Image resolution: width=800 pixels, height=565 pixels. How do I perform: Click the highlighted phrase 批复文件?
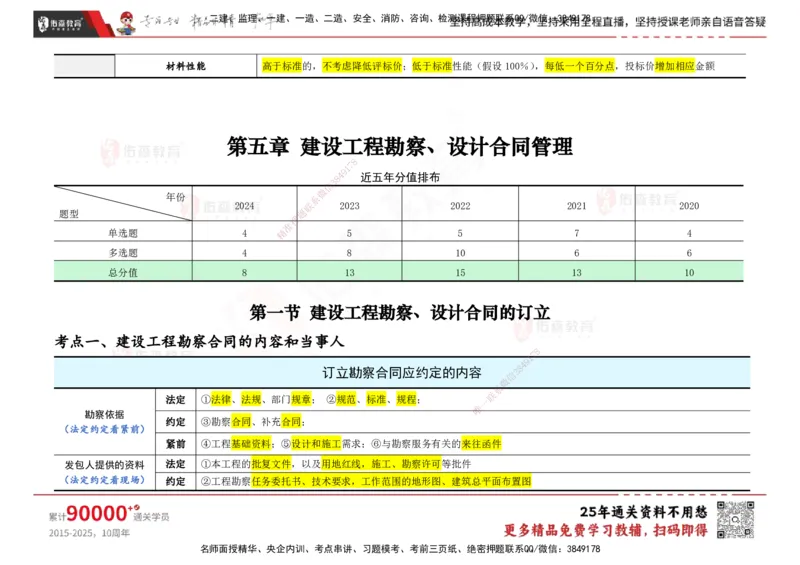pos(271,464)
